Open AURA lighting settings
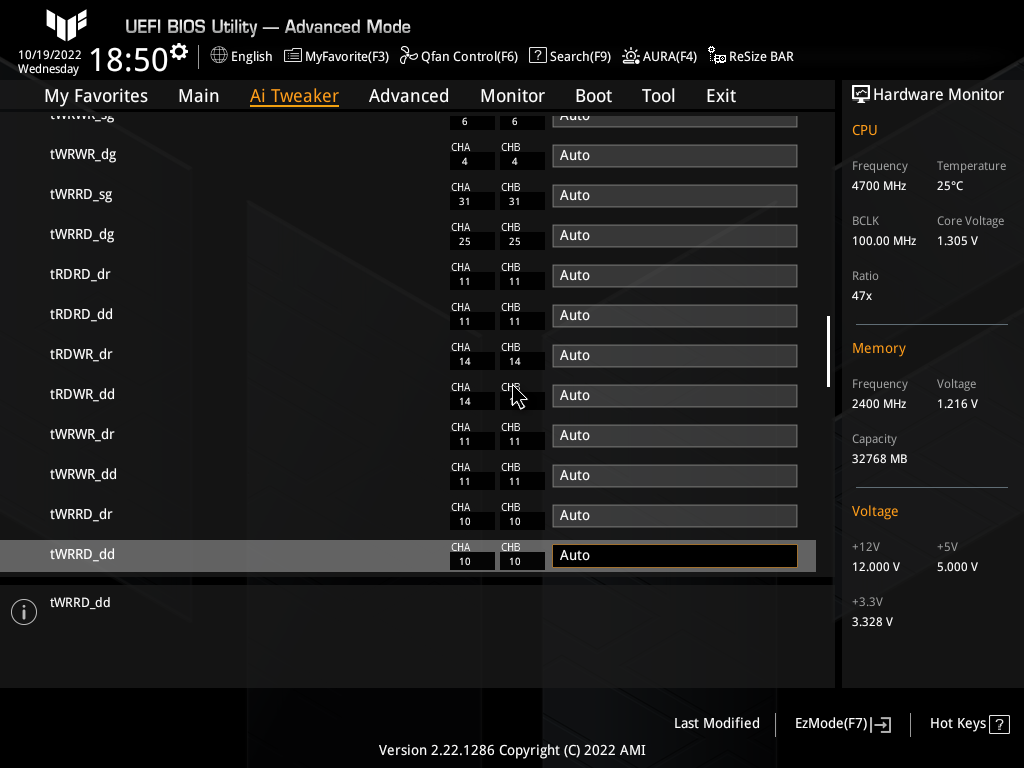Image resolution: width=1024 pixels, height=768 pixels. [x=659, y=56]
